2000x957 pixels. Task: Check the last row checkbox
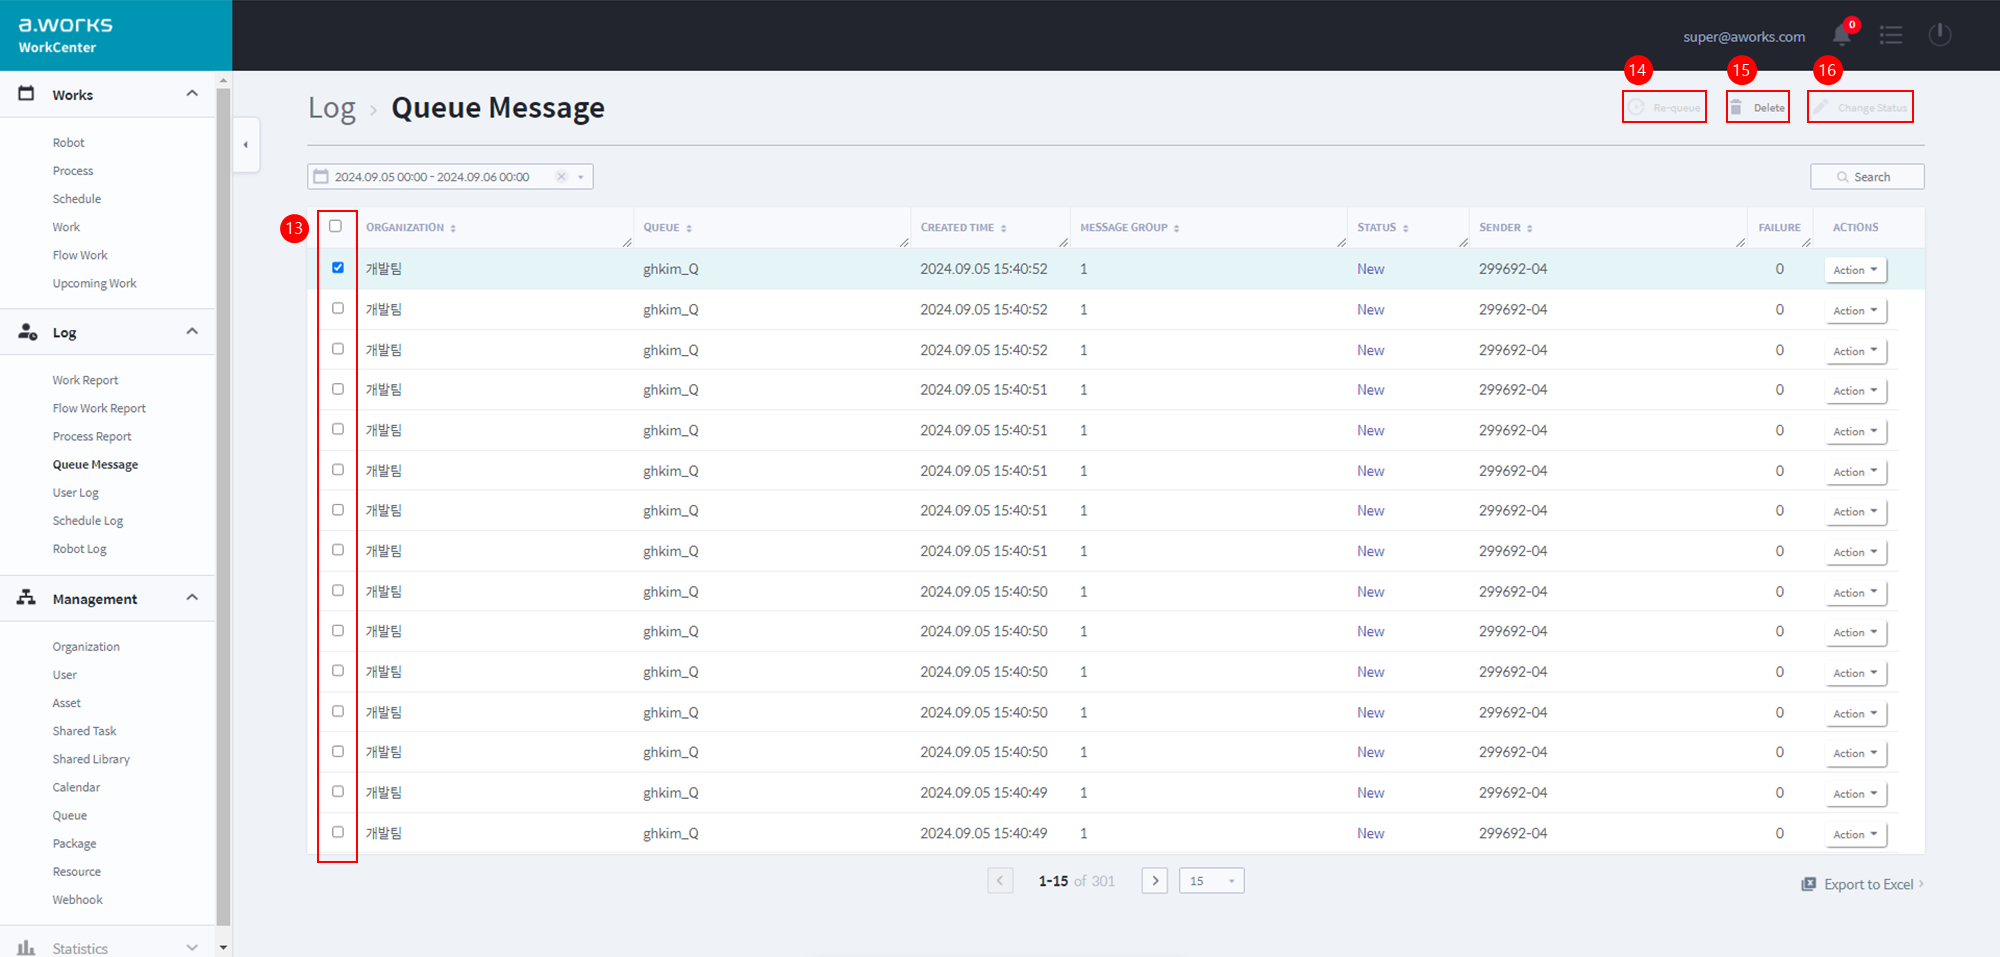point(338,832)
